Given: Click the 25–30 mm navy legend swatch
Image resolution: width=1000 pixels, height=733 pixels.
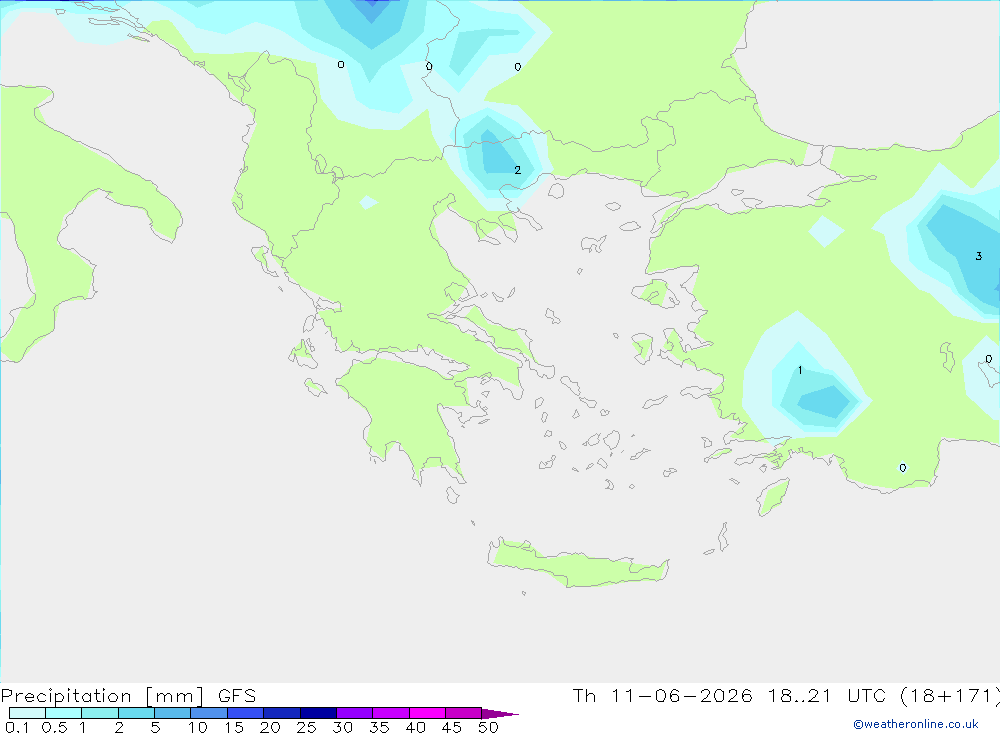Looking at the screenshot, I should [x=318, y=713].
